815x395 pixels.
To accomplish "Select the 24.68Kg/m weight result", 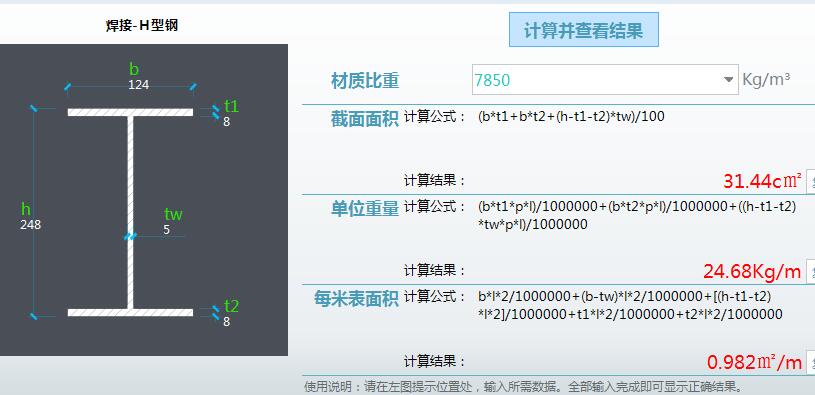I will click(752, 271).
